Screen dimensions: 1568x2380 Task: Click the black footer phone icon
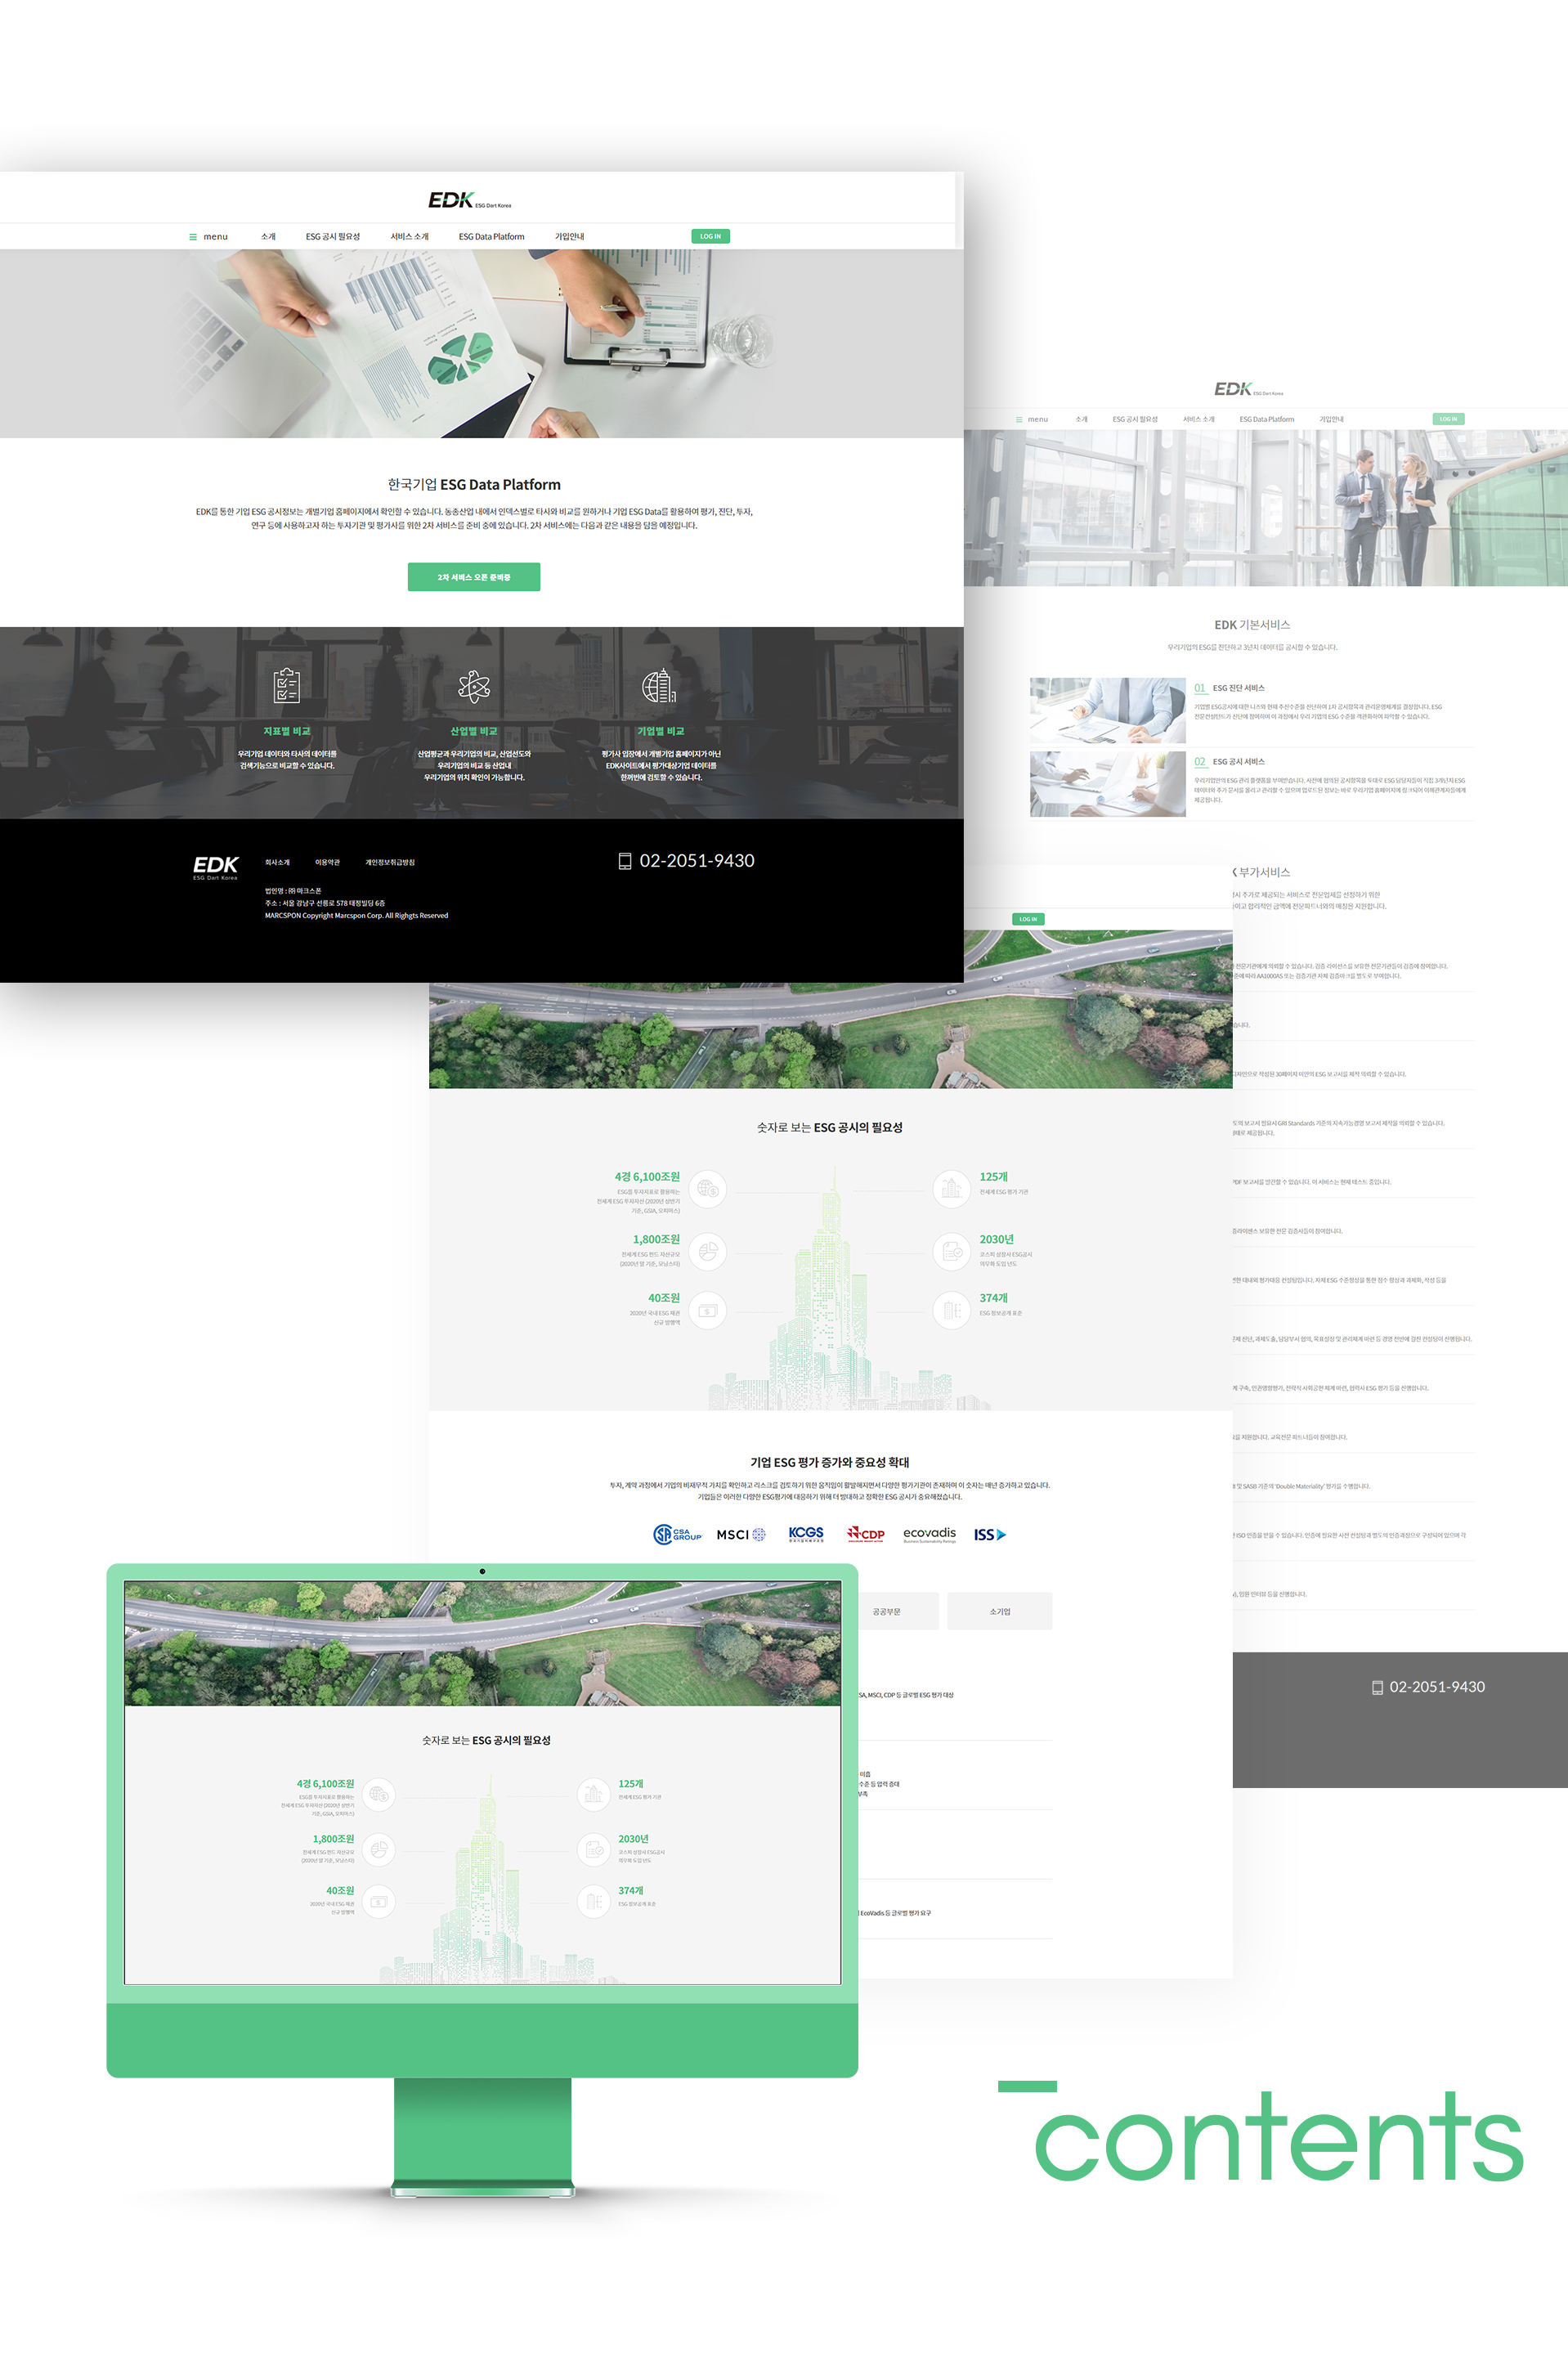pyautogui.click(x=625, y=861)
